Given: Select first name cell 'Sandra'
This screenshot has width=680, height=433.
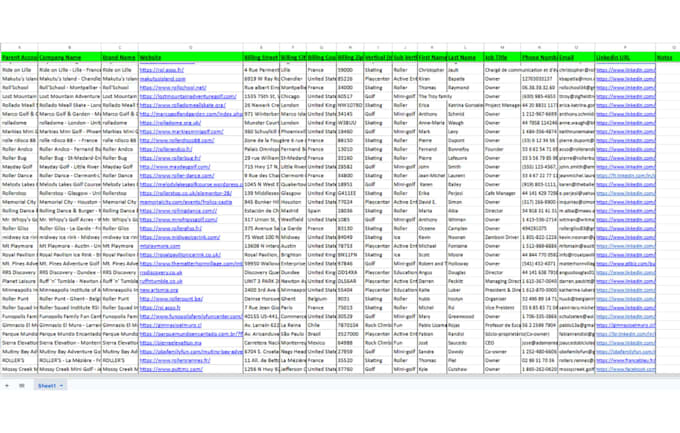Looking at the screenshot, I should [x=432, y=352].
